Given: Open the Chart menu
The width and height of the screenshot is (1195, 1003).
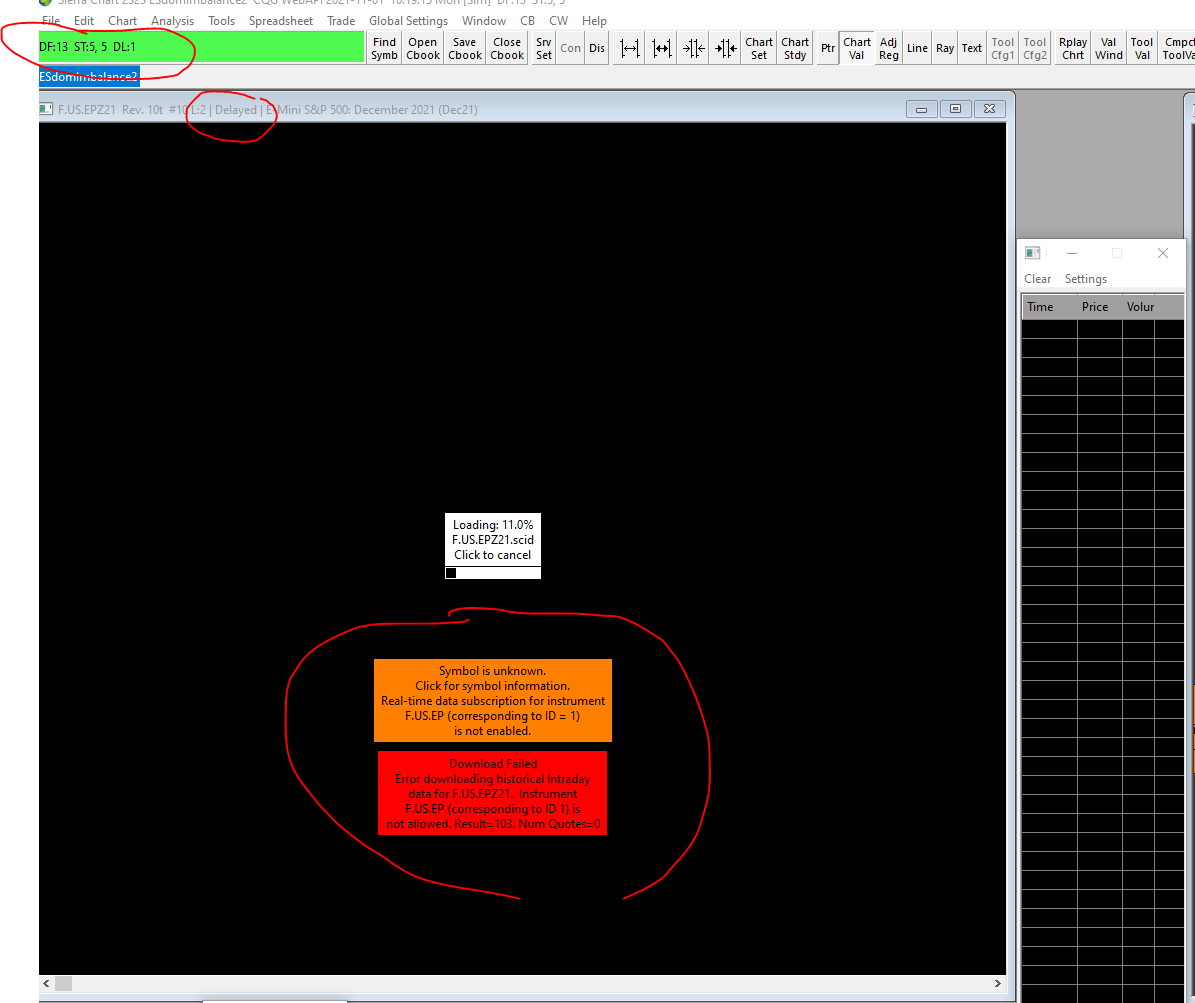Looking at the screenshot, I should (x=122, y=21).
